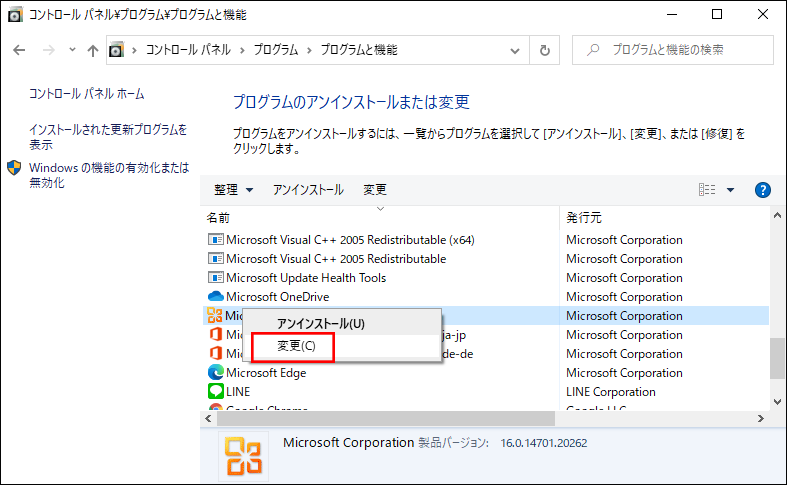This screenshot has width=787, height=485.
Task: Click Office icon on ja-jp row
Action: point(215,334)
